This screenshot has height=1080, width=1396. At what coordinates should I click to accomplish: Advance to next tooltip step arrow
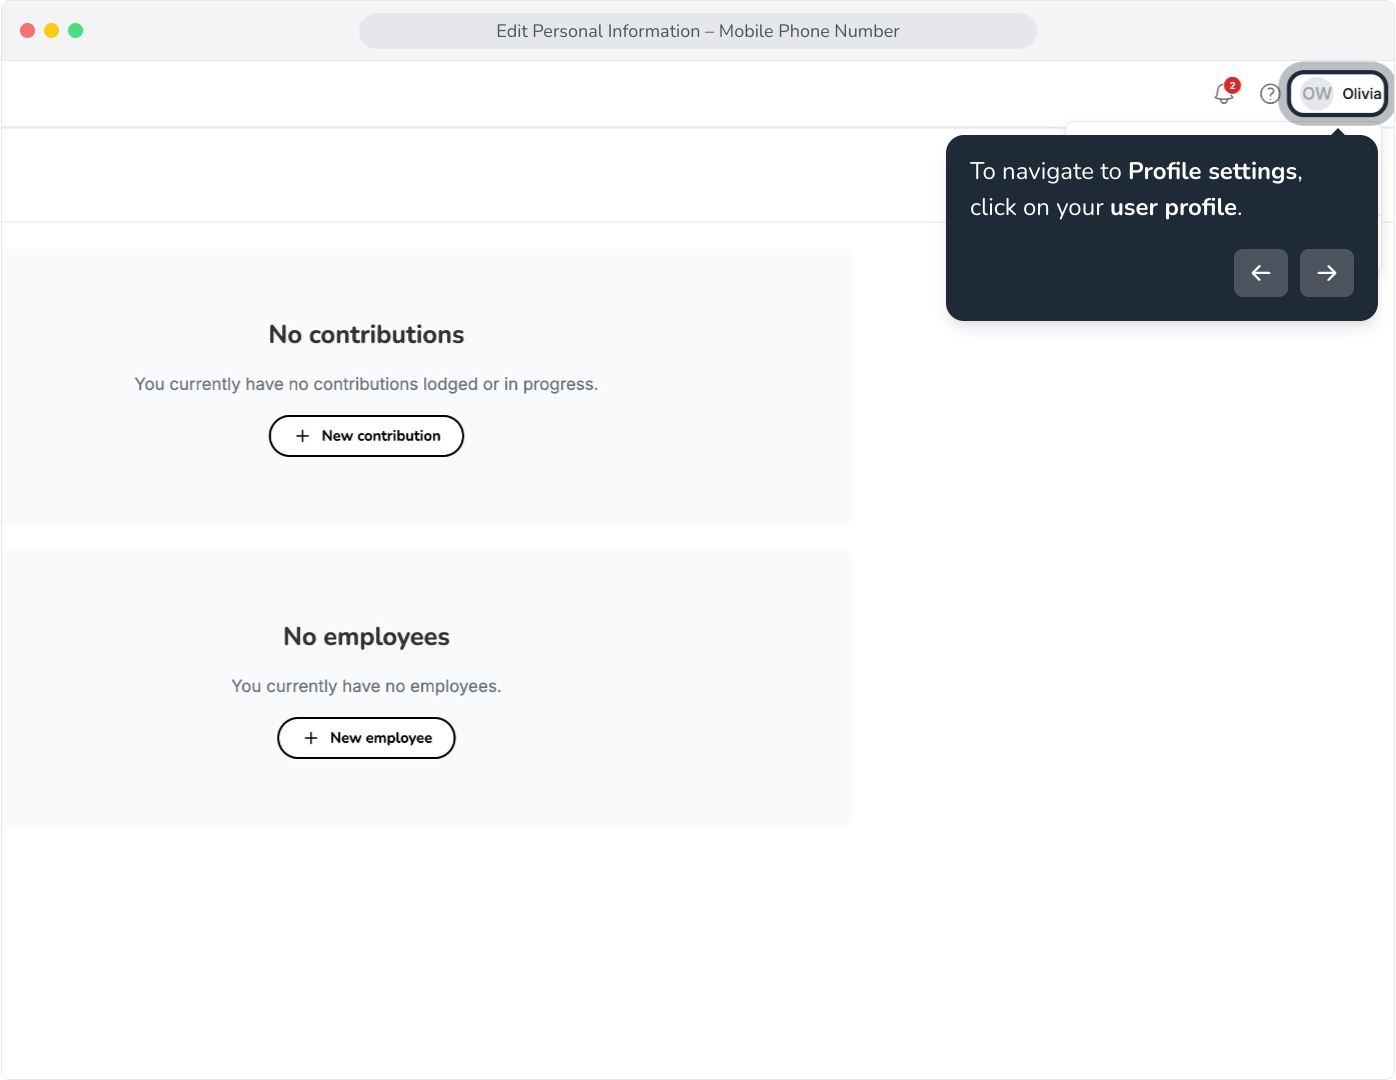1327,273
